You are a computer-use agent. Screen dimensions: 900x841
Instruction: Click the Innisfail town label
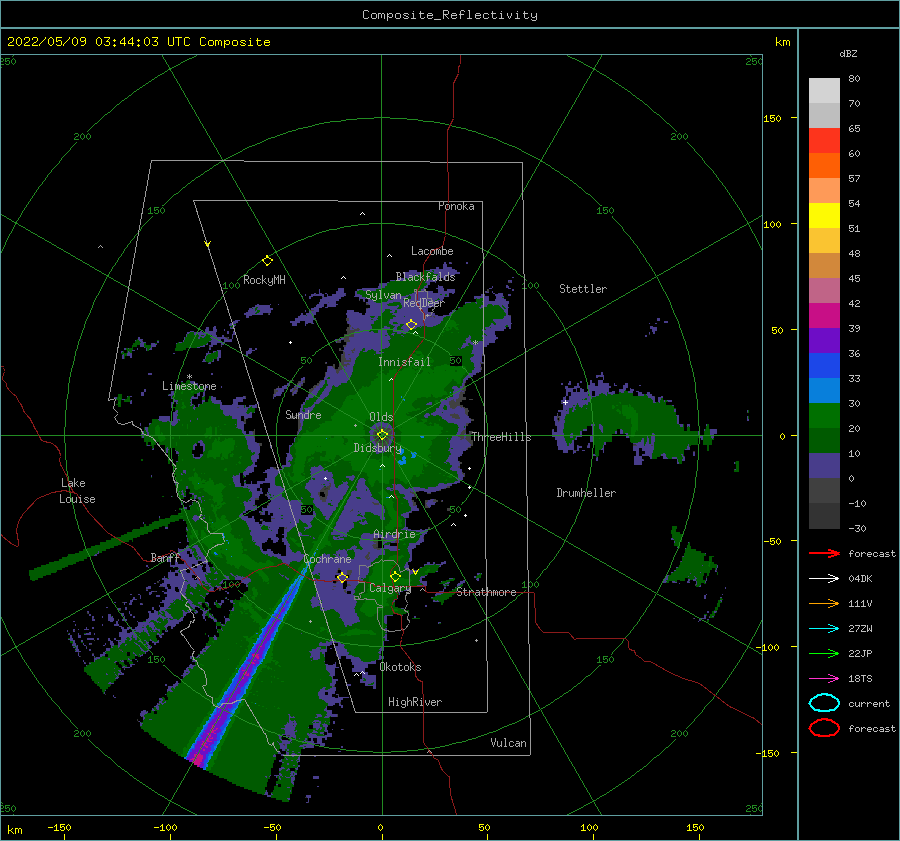pos(404,362)
